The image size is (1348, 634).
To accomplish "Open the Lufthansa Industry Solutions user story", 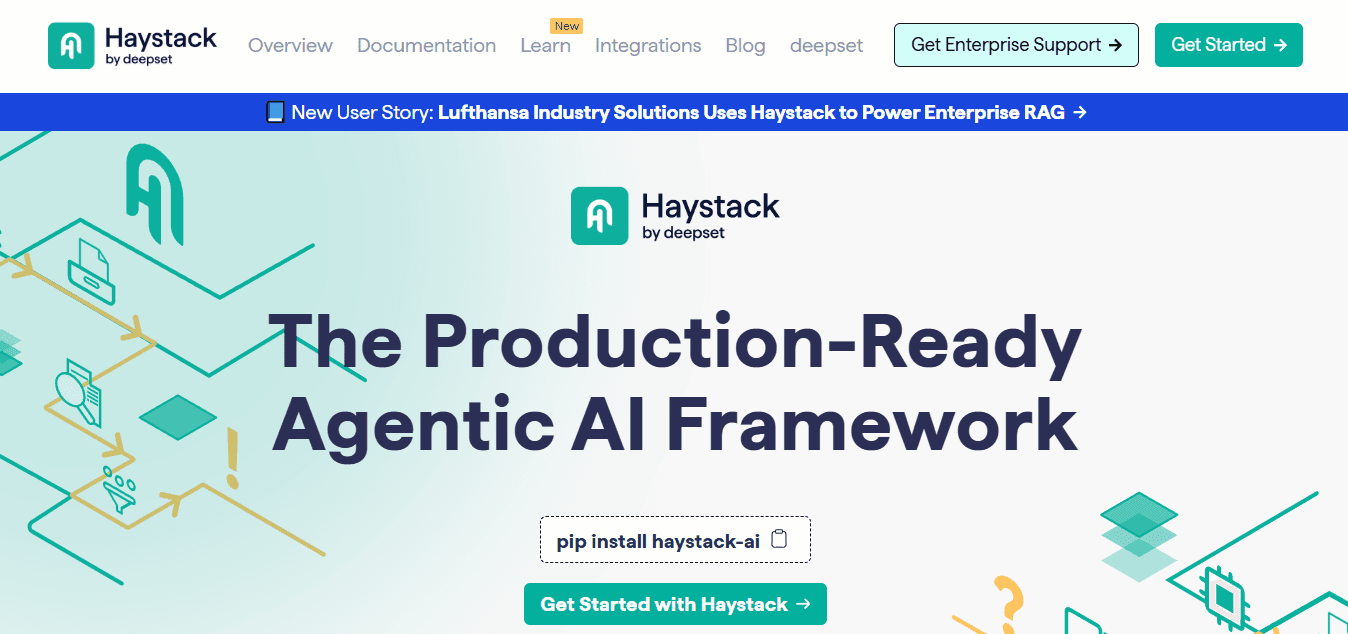I will pyautogui.click(x=750, y=112).
